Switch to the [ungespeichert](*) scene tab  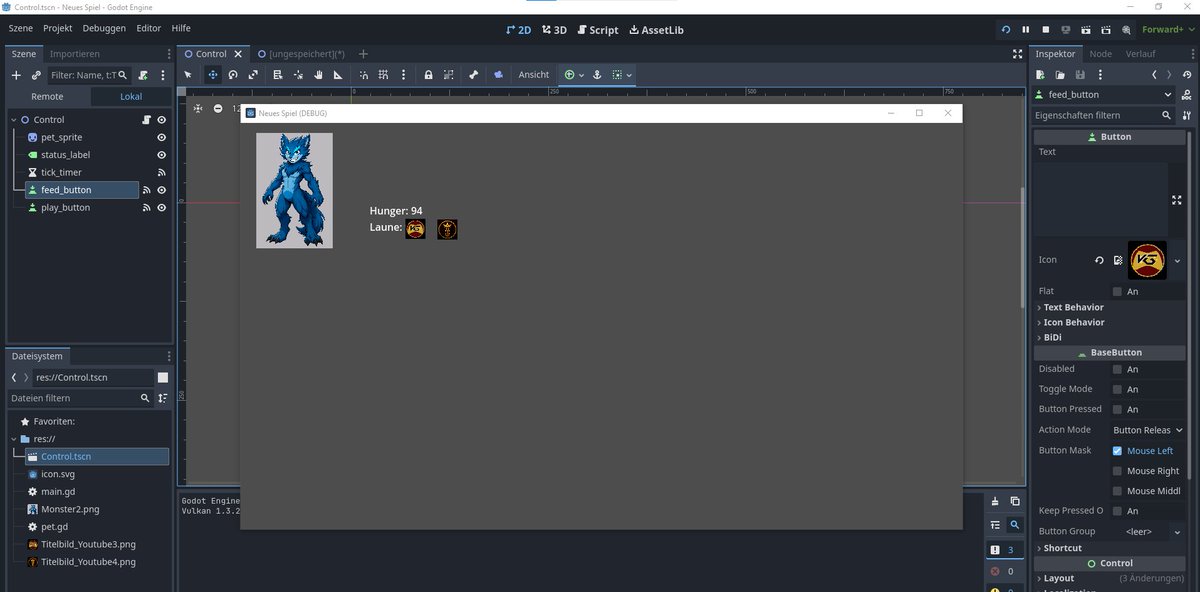coord(300,54)
